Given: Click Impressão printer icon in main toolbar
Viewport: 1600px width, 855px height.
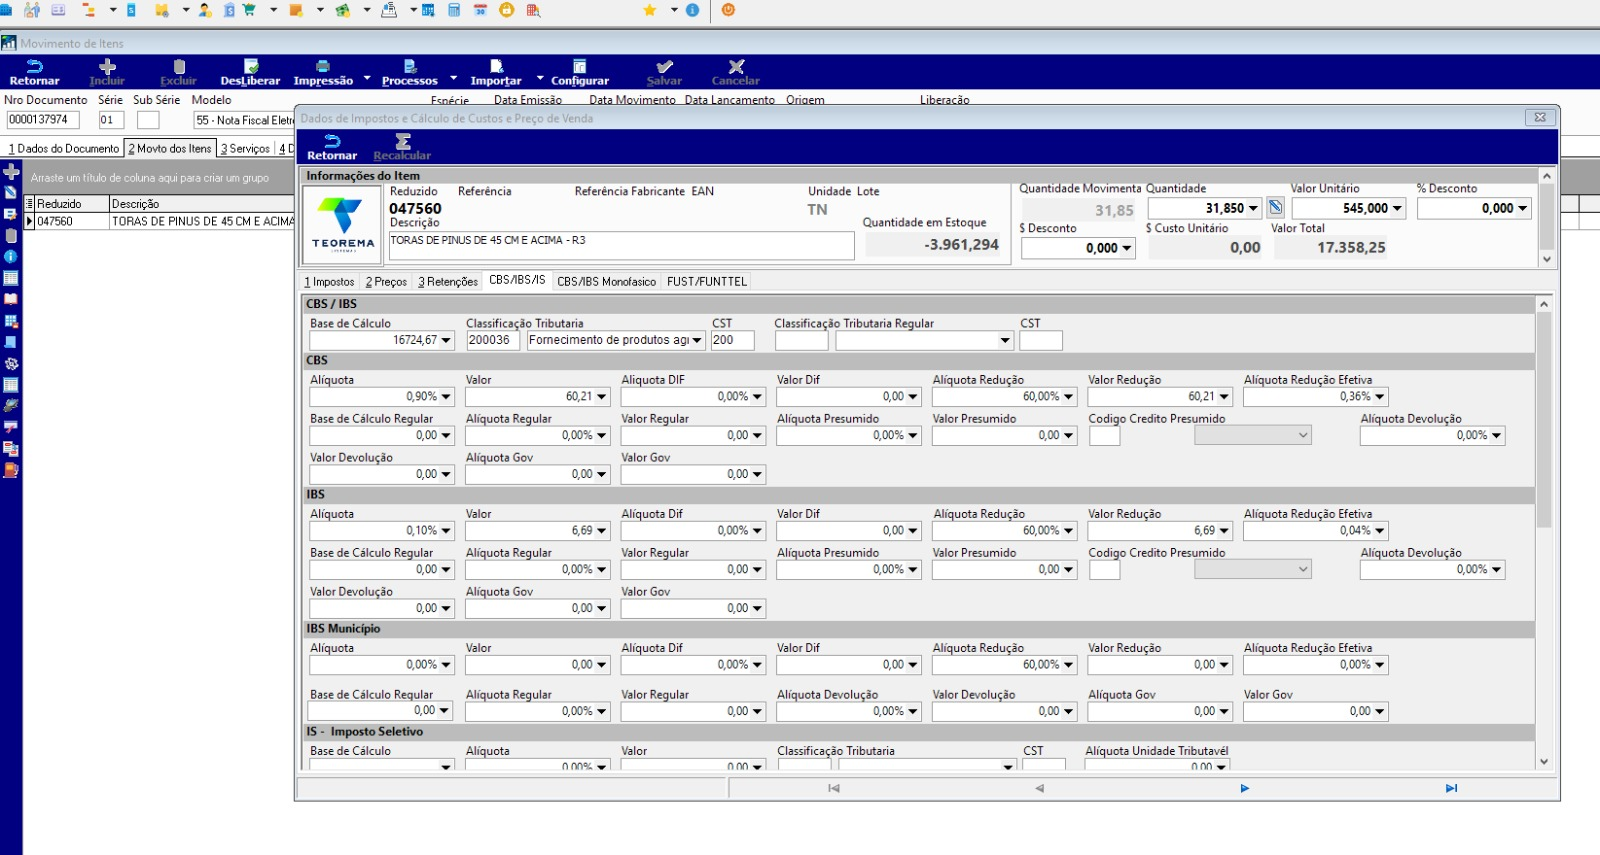Looking at the screenshot, I should [x=322, y=66].
